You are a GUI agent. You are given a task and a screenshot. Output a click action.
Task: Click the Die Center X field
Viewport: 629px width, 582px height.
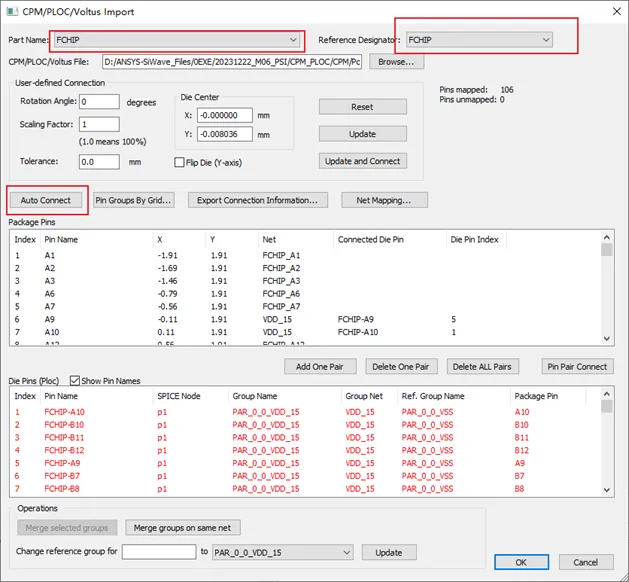click(x=225, y=115)
